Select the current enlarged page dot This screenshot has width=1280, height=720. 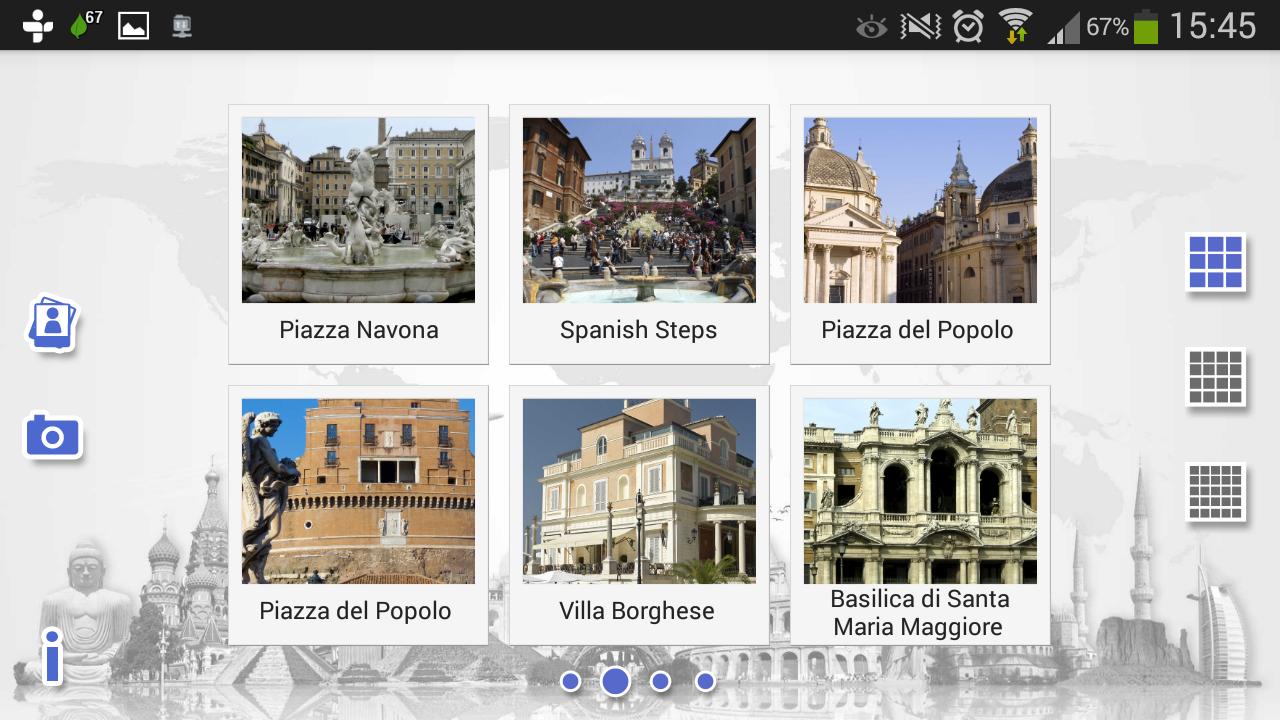pyautogui.click(x=615, y=681)
